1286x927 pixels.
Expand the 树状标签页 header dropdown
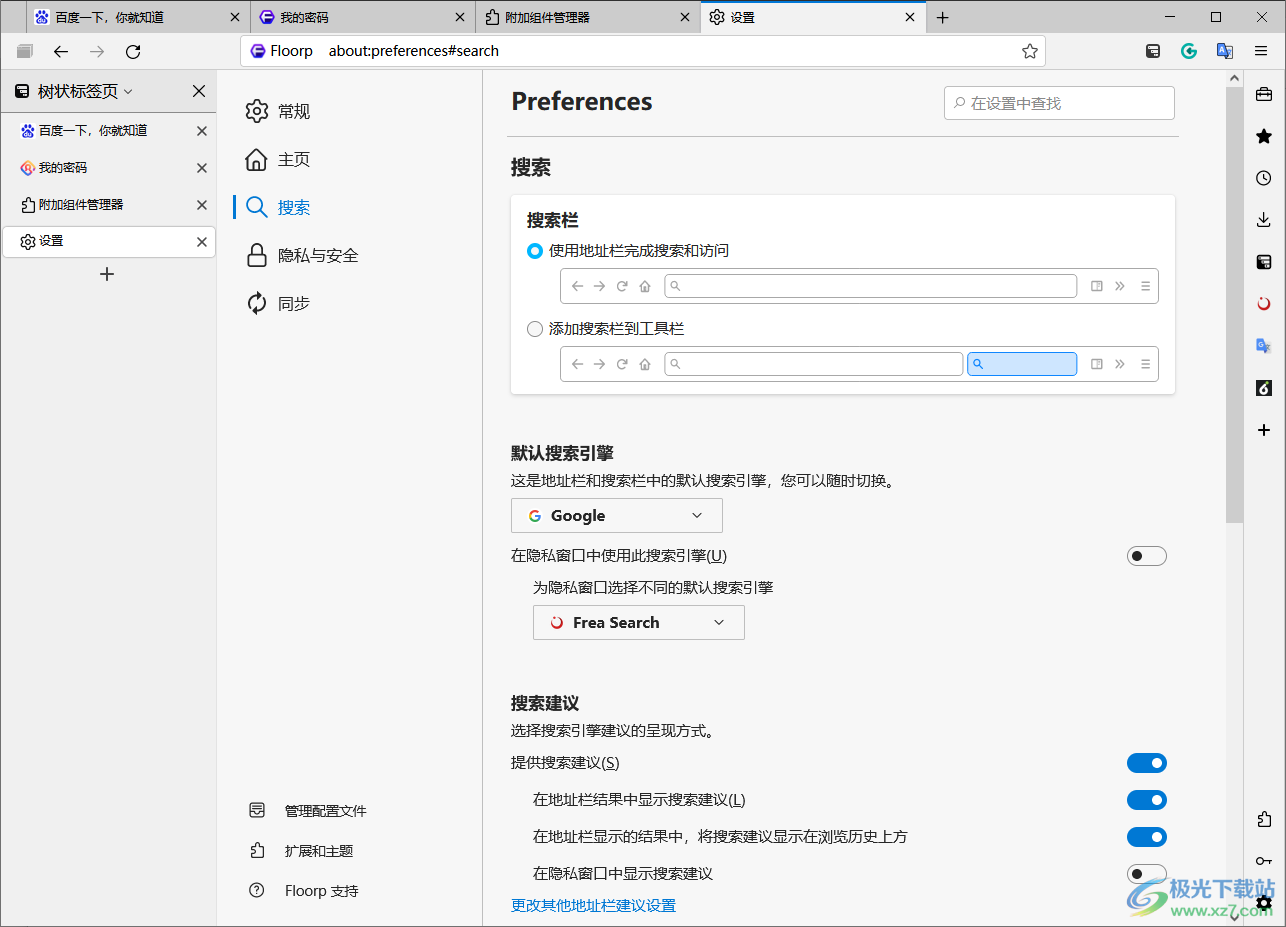coord(128,91)
